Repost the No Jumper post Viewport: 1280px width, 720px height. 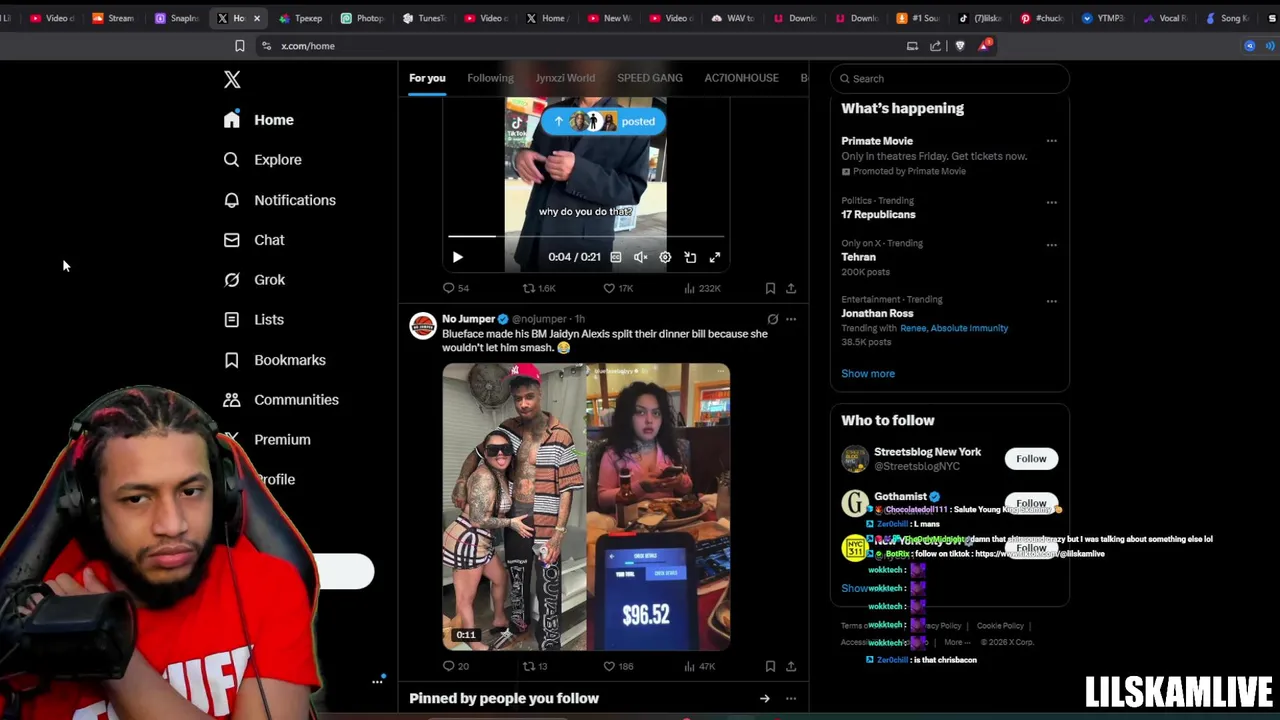(535, 666)
